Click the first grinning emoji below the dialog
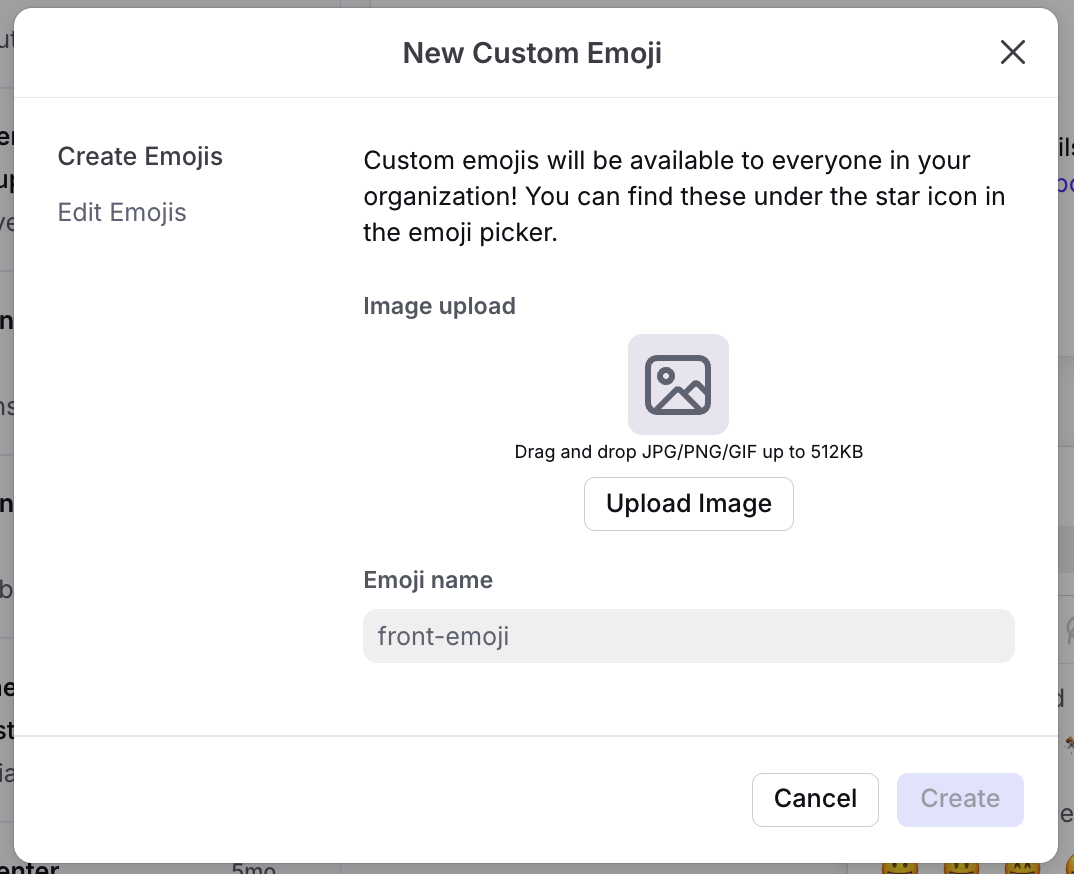This screenshot has height=874, width=1074. (898, 868)
